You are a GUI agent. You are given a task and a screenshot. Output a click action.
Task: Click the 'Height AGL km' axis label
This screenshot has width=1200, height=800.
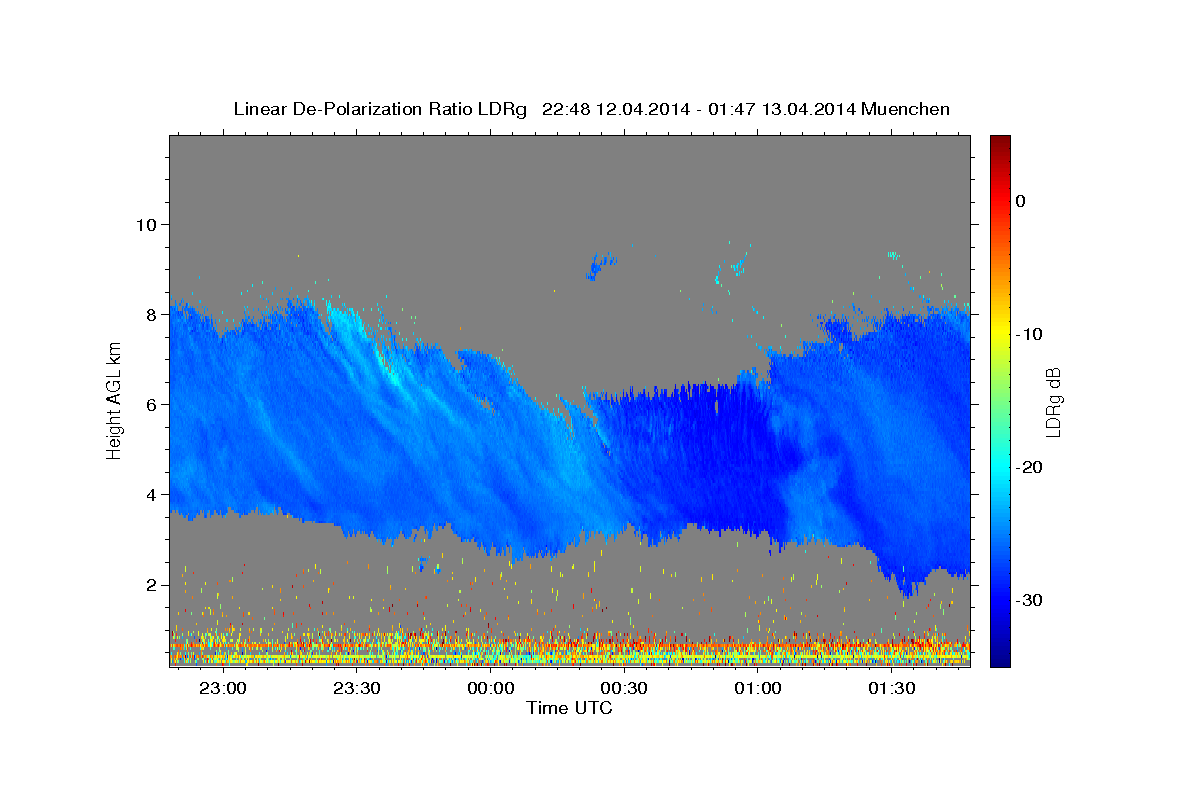(115, 400)
